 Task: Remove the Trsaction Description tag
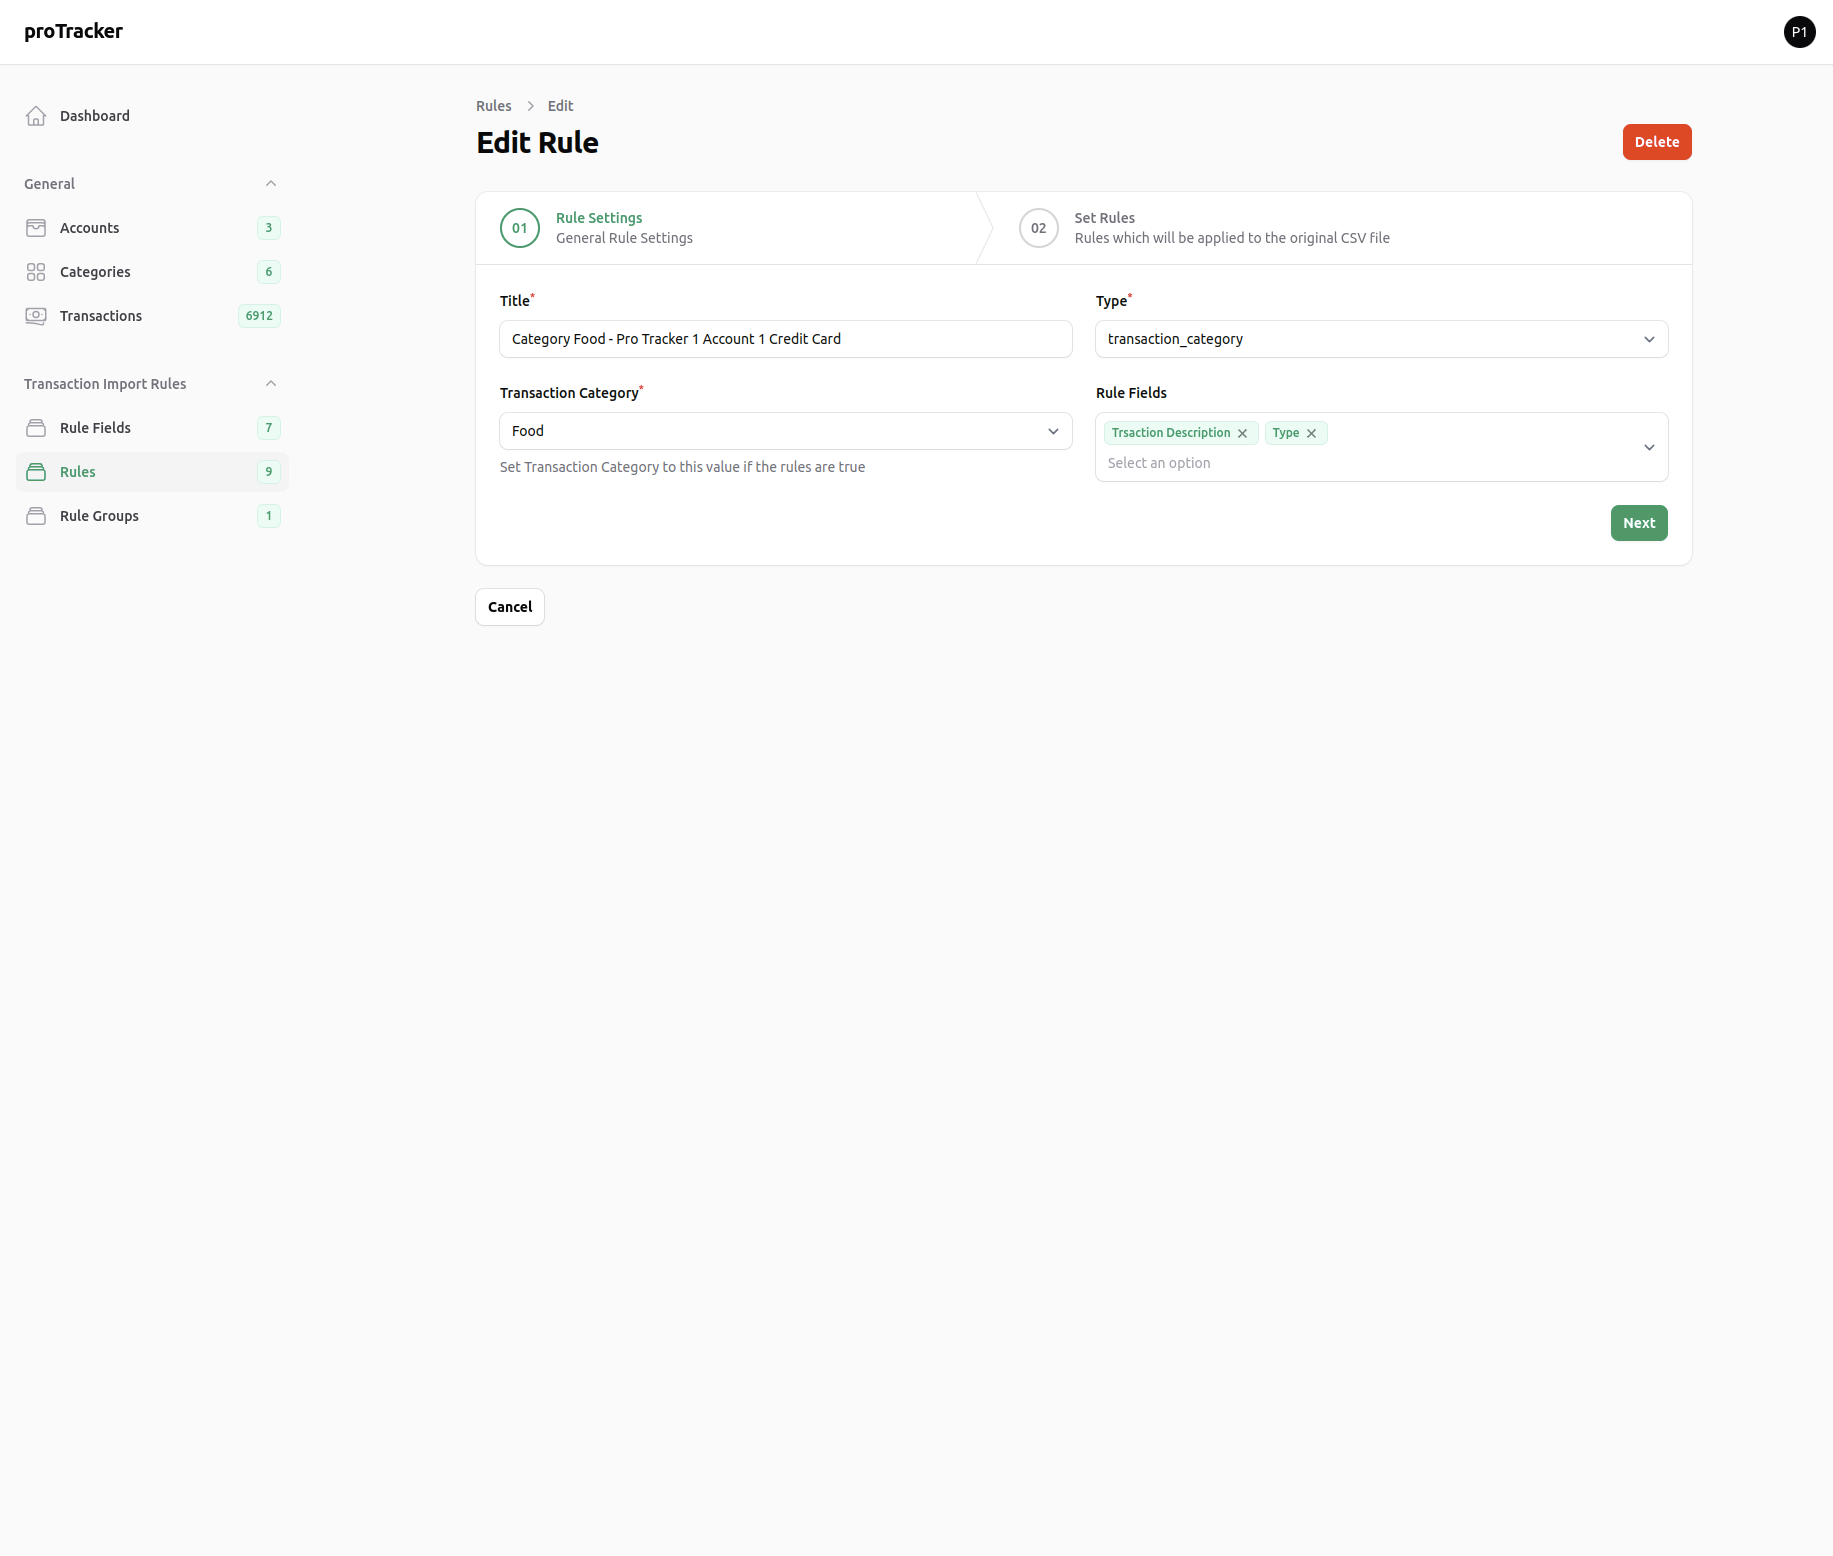(1242, 433)
